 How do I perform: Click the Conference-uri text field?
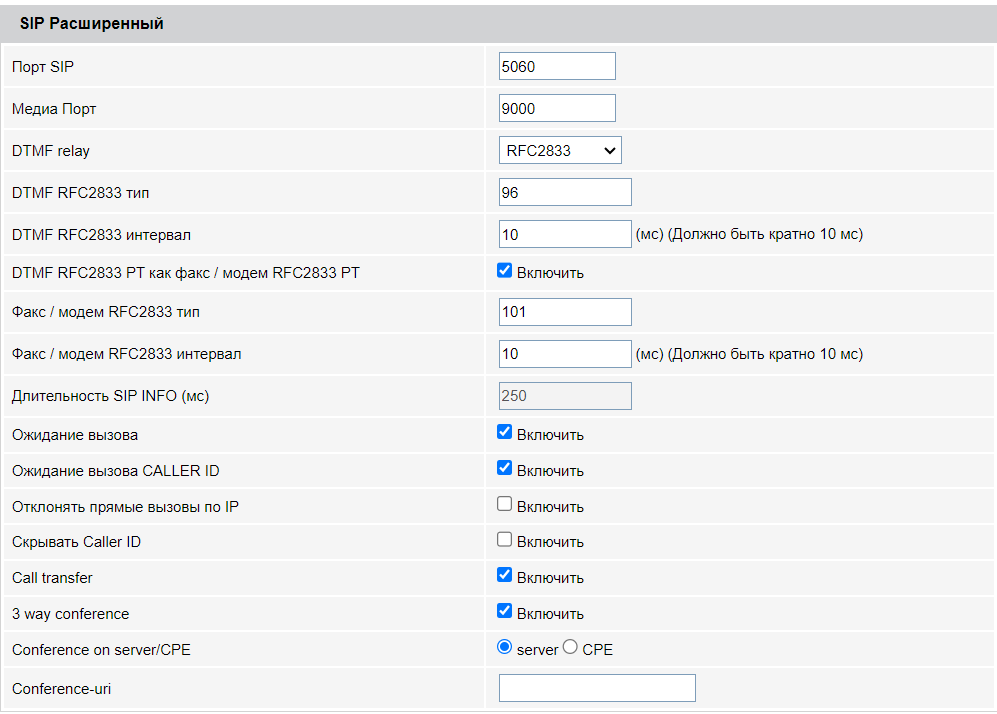click(597, 688)
